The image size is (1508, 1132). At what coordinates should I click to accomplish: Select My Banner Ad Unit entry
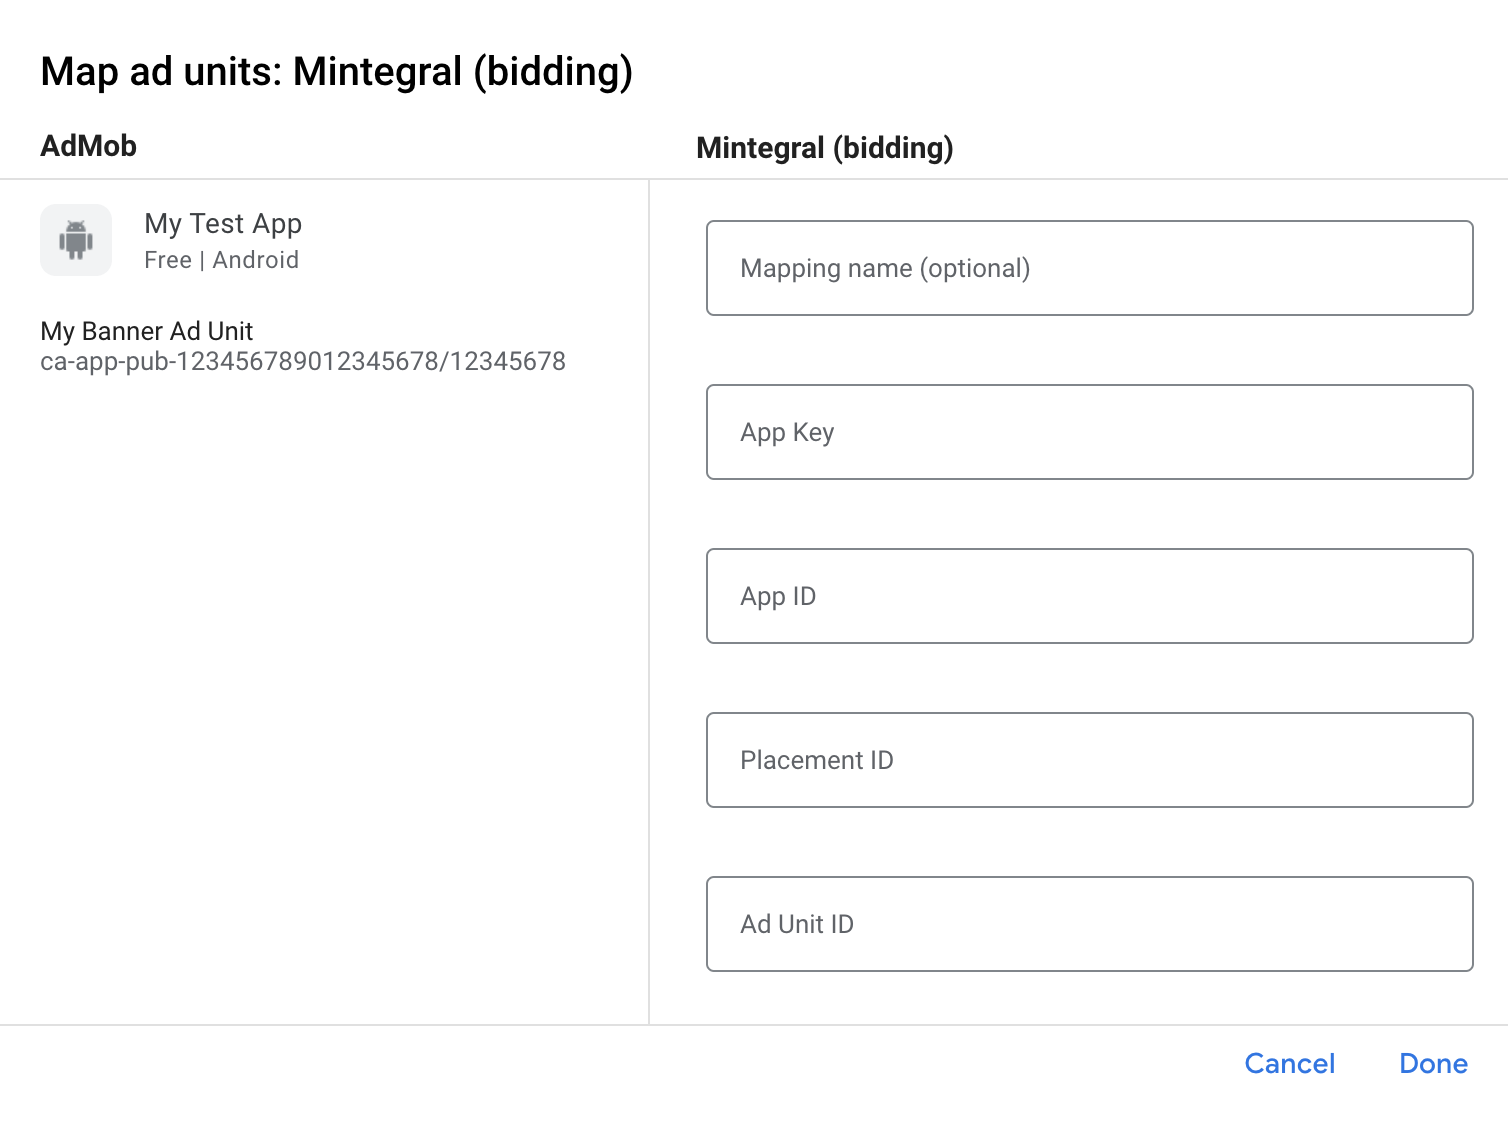coord(147,331)
